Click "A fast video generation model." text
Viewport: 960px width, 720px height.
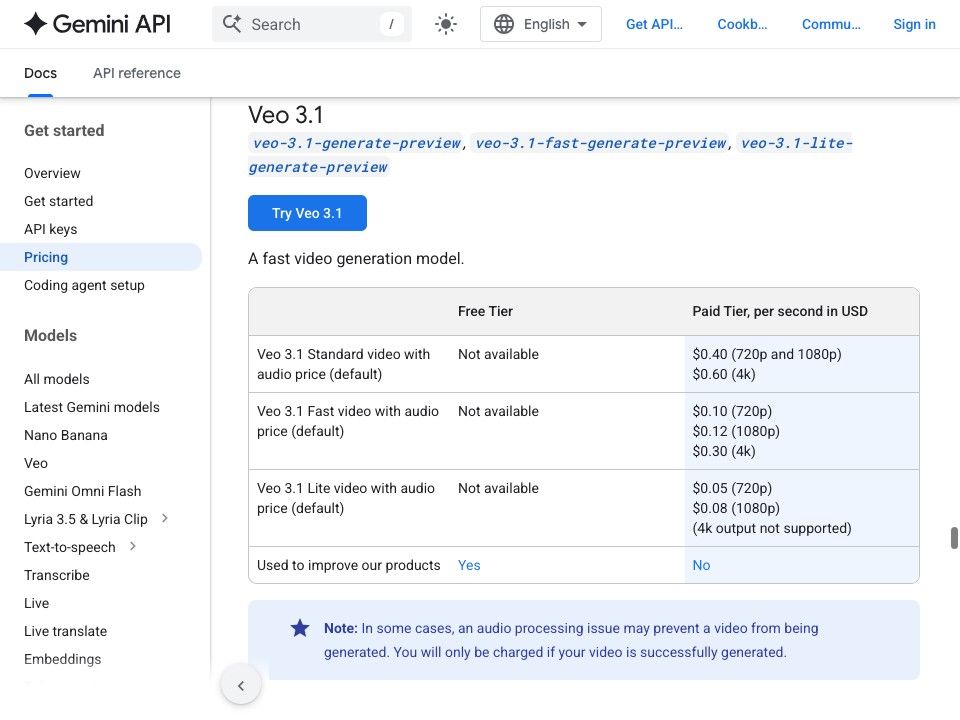356,258
